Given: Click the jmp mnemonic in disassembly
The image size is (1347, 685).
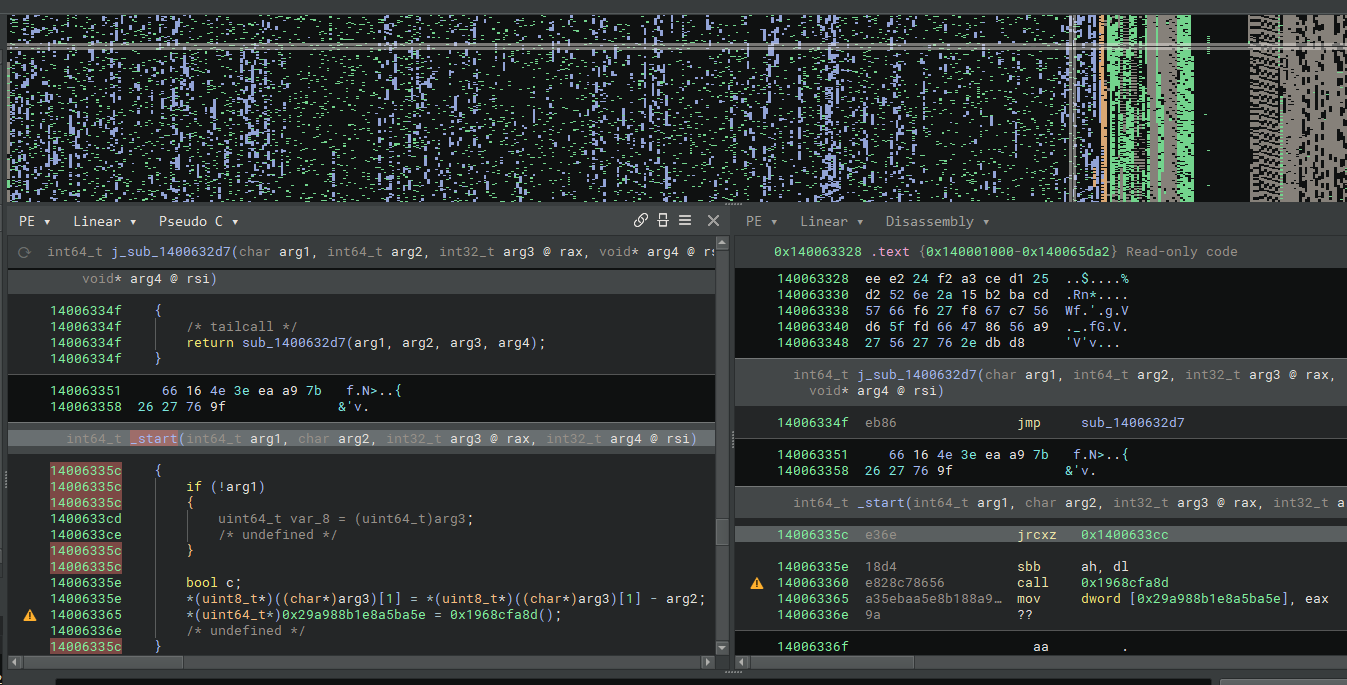Looking at the screenshot, I should pos(1029,423).
